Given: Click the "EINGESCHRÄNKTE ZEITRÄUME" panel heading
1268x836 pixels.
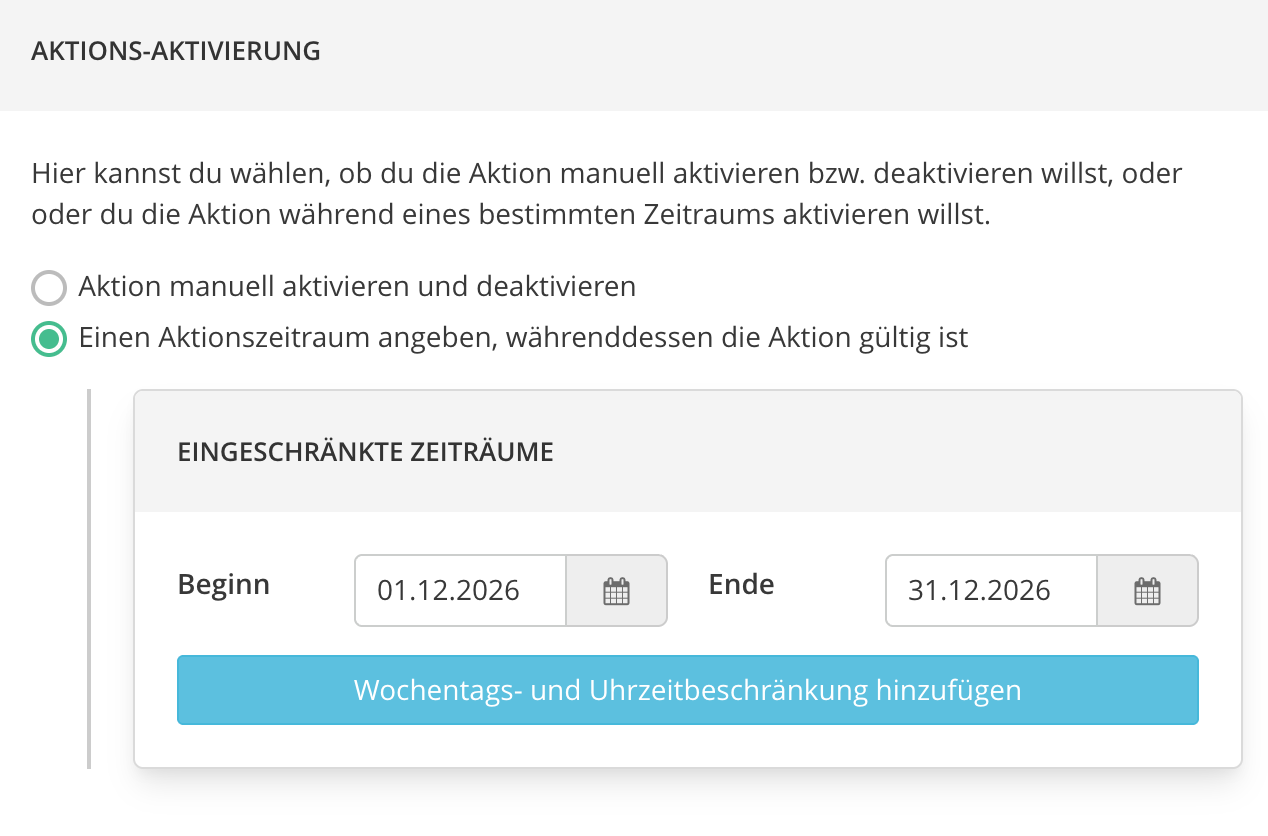Looking at the screenshot, I should [x=365, y=452].
